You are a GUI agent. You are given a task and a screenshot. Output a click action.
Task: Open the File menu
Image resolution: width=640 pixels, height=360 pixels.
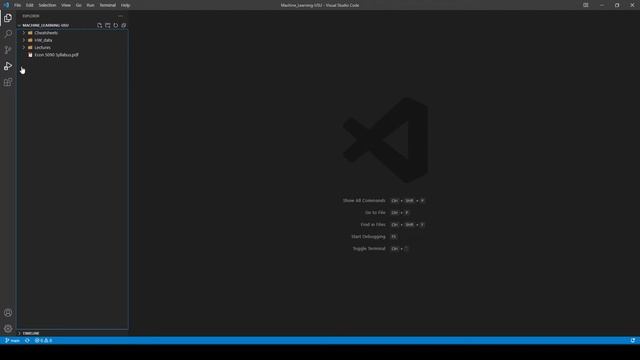pyautogui.click(x=18, y=5)
